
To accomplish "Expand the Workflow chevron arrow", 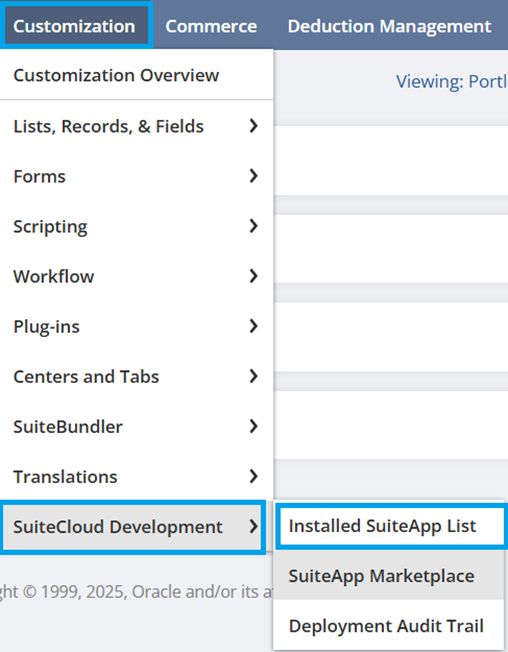I will [253, 276].
